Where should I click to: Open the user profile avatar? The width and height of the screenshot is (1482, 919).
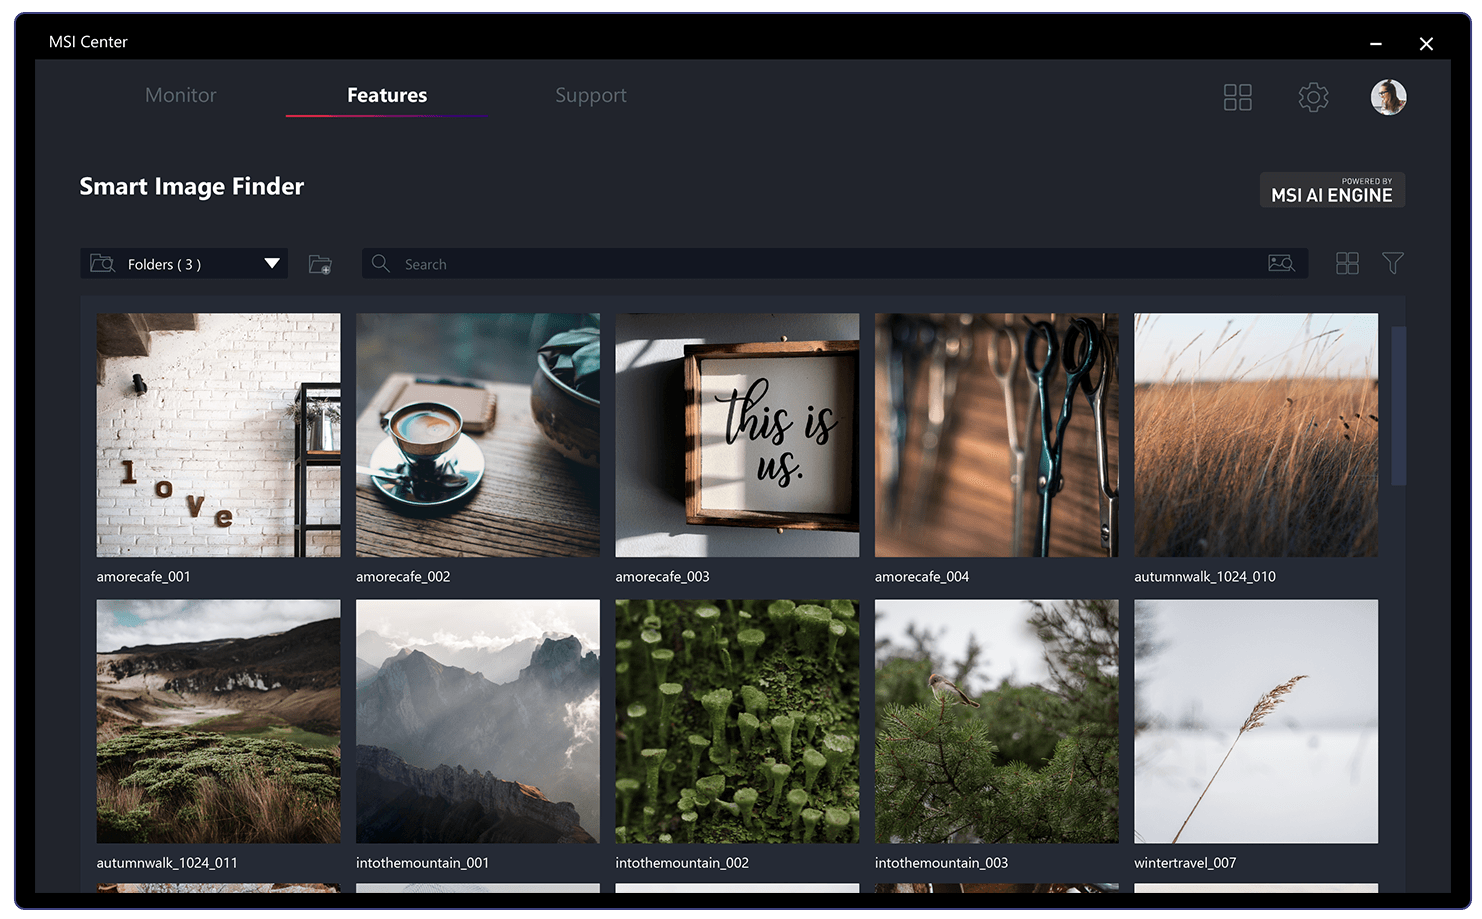(1388, 97)
